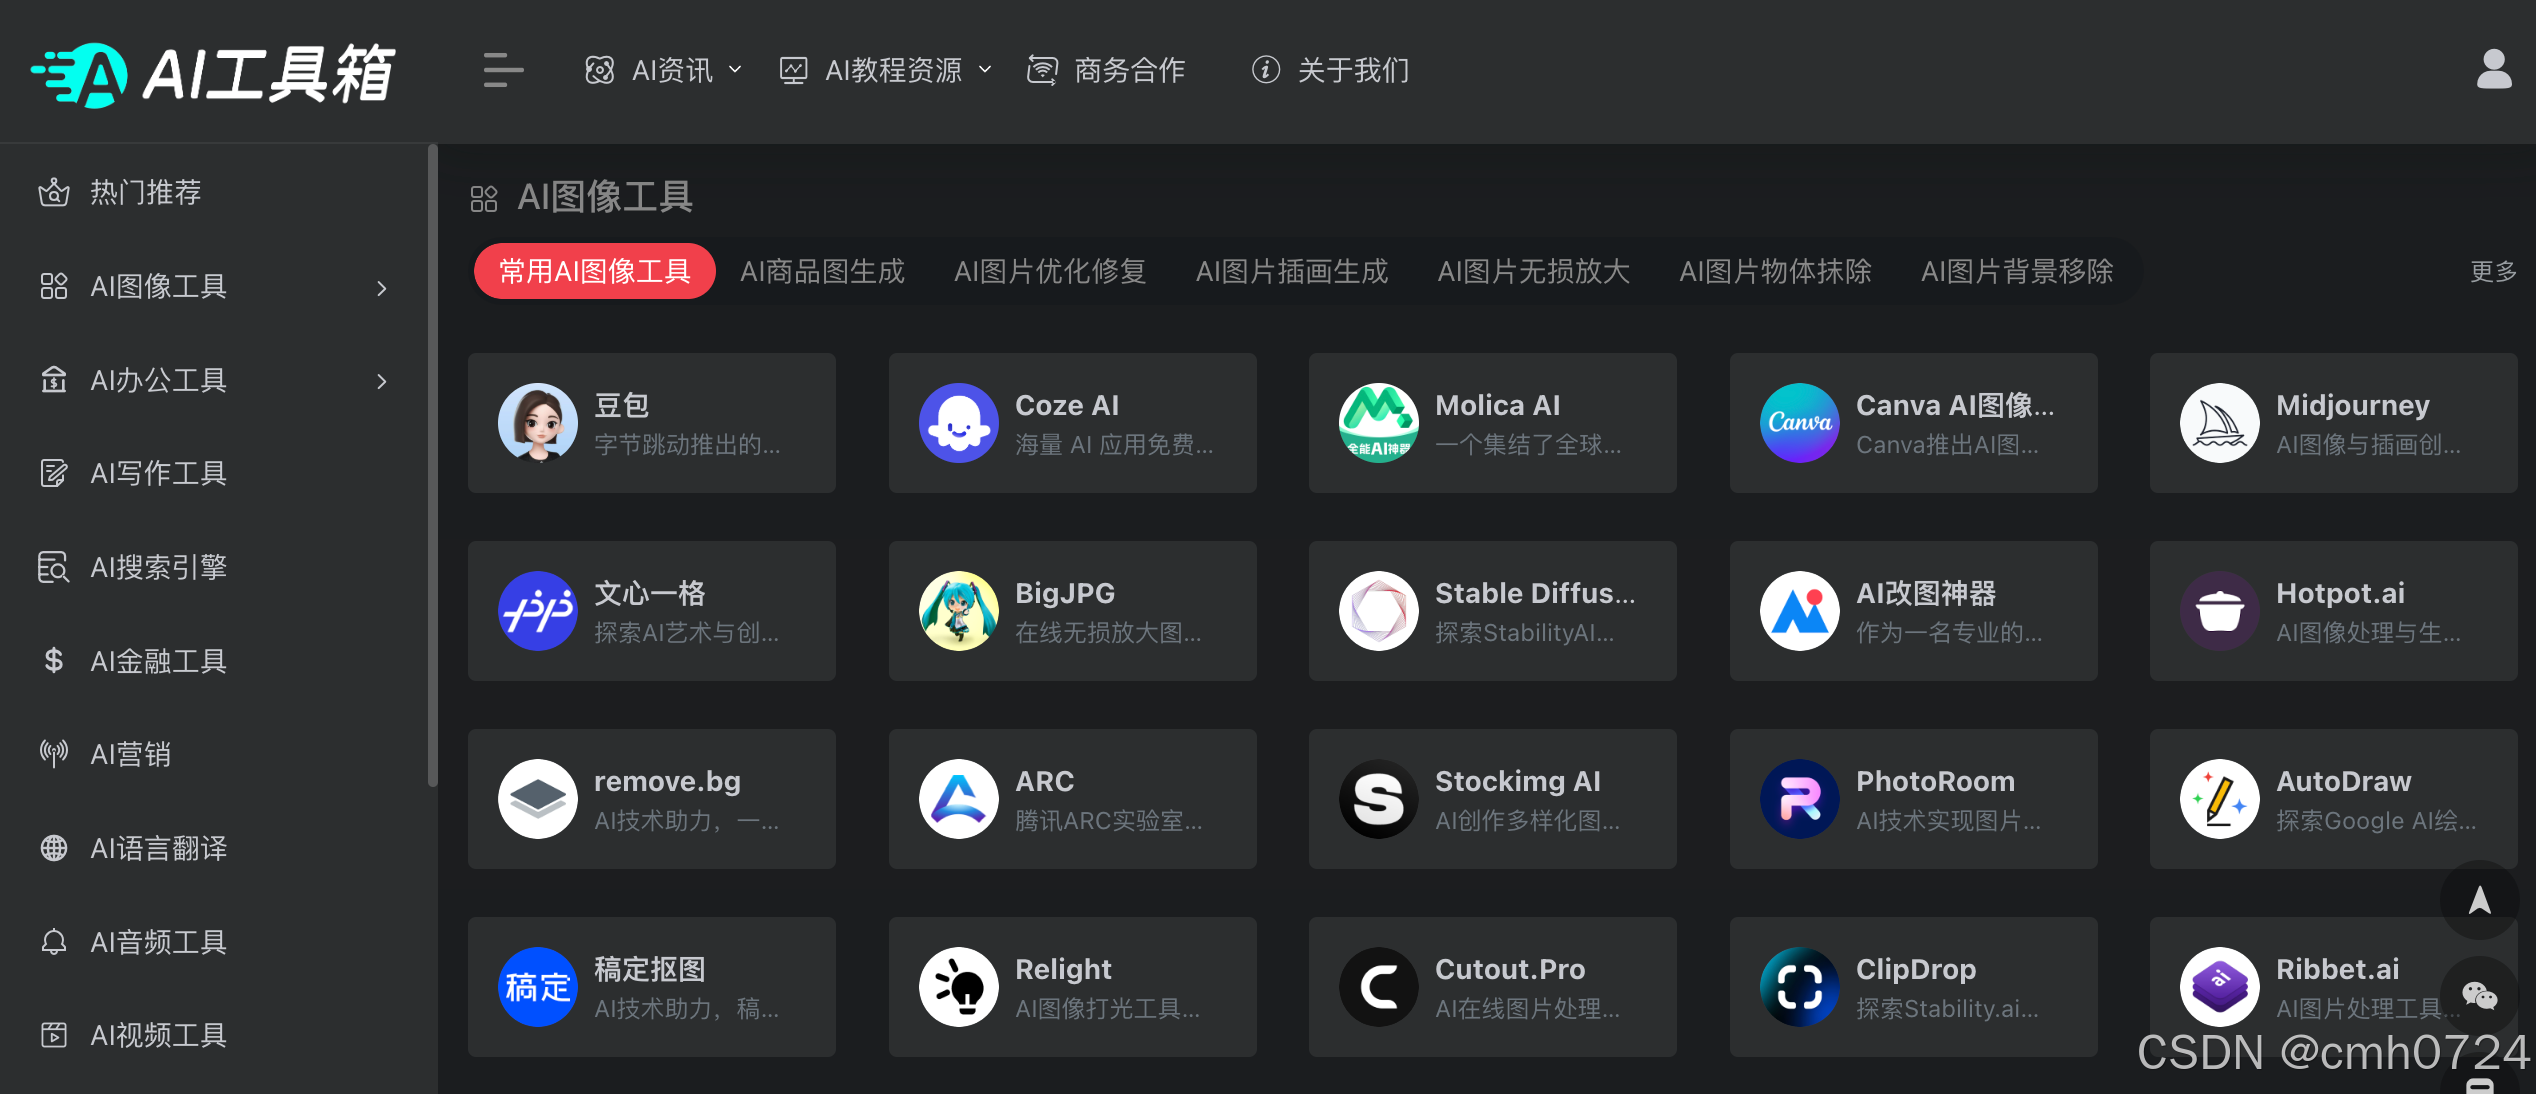
Task: Click the scroll-to-top arrow button
Action: point(2479,900)
